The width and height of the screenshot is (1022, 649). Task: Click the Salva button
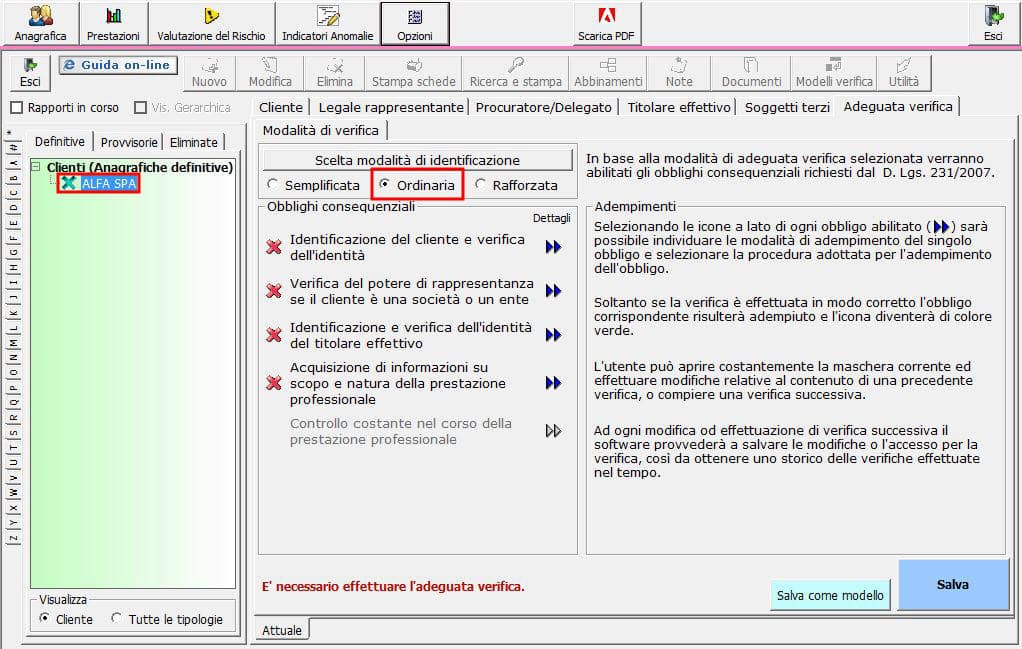click(953, 584)
